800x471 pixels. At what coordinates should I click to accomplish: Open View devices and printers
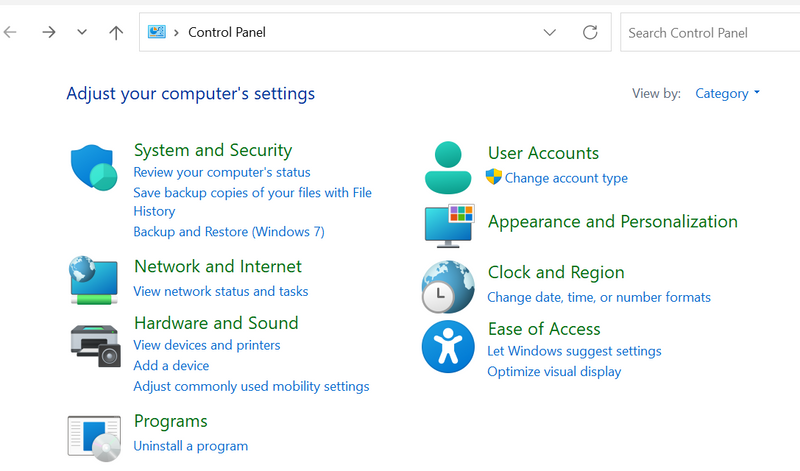pyautogui.click(x=206, y=345)
